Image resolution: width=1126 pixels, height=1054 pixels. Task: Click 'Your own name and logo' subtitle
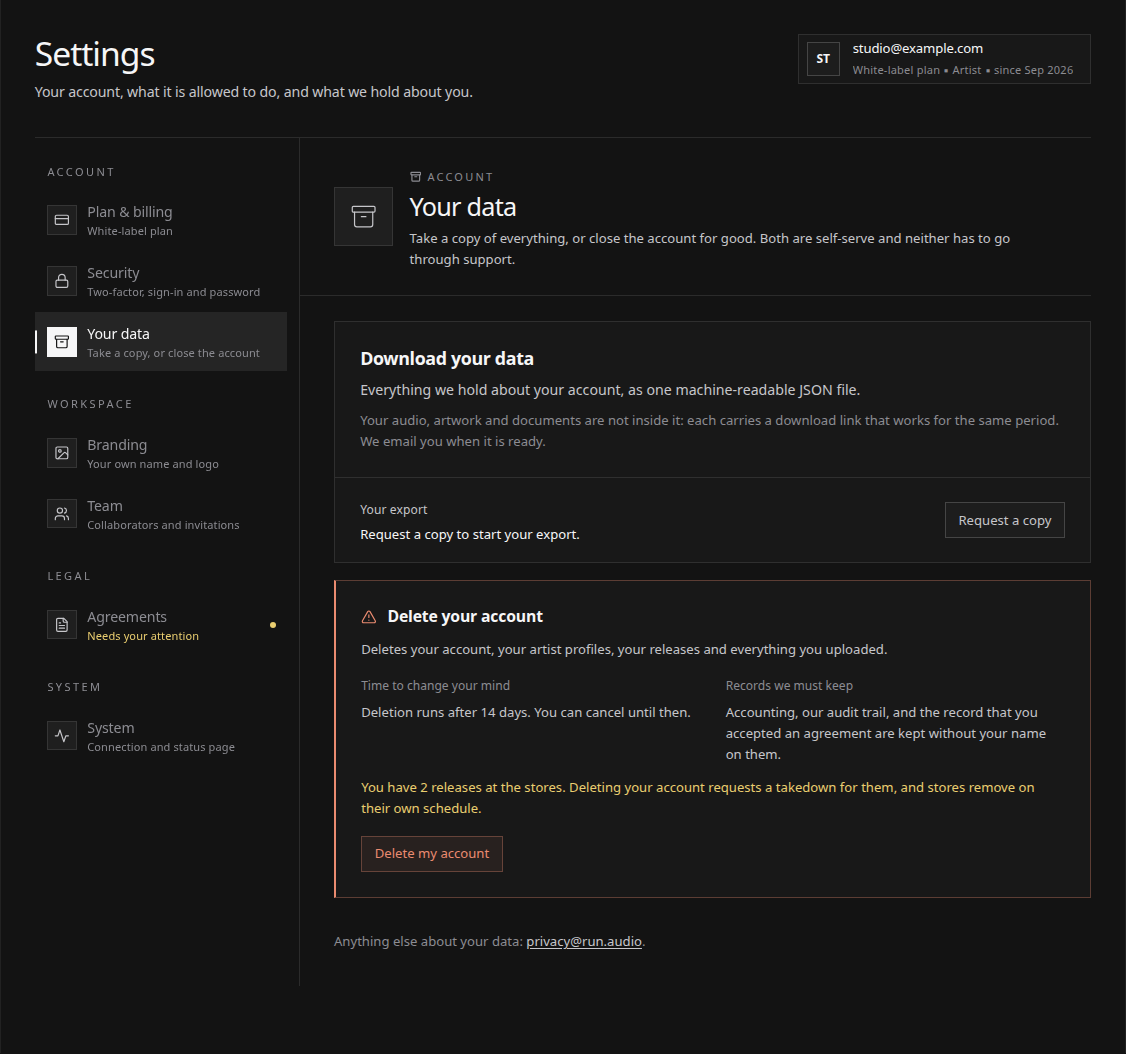(153, 465)
